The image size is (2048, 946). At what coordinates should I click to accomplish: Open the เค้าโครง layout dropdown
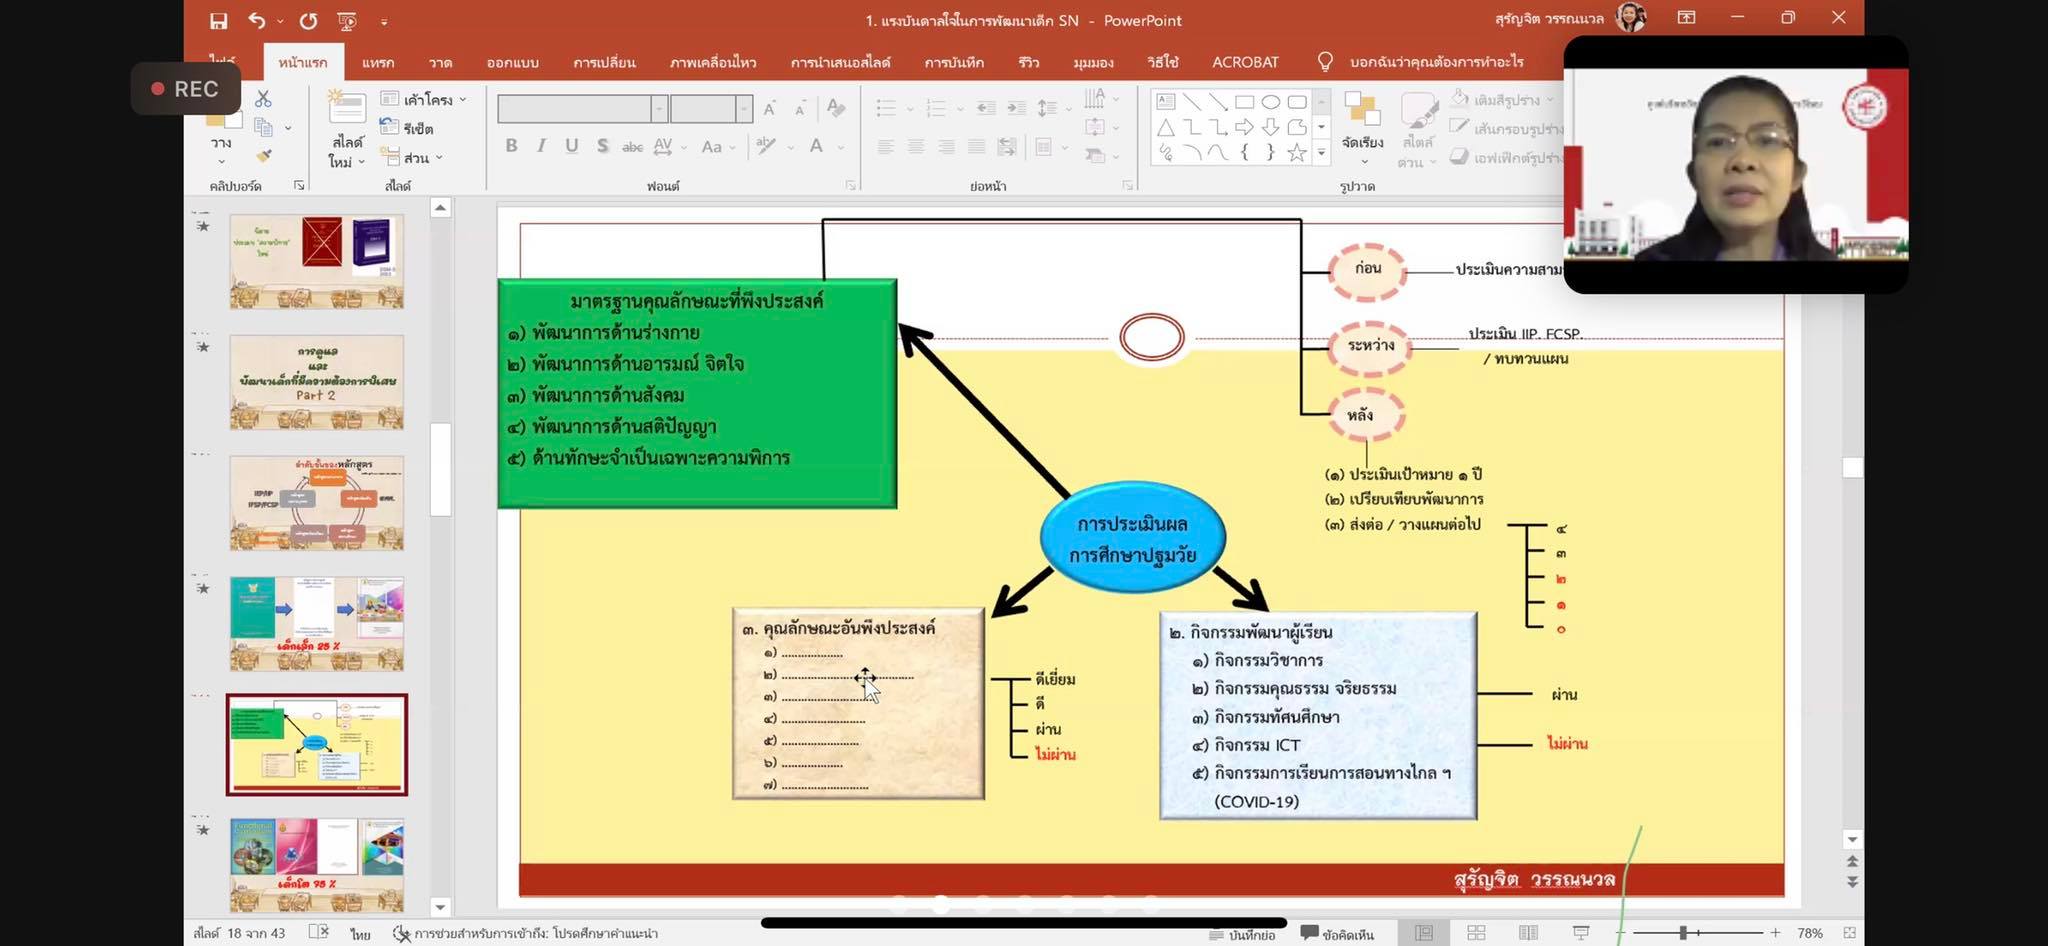pyautogui.click(x=425, y=99)
